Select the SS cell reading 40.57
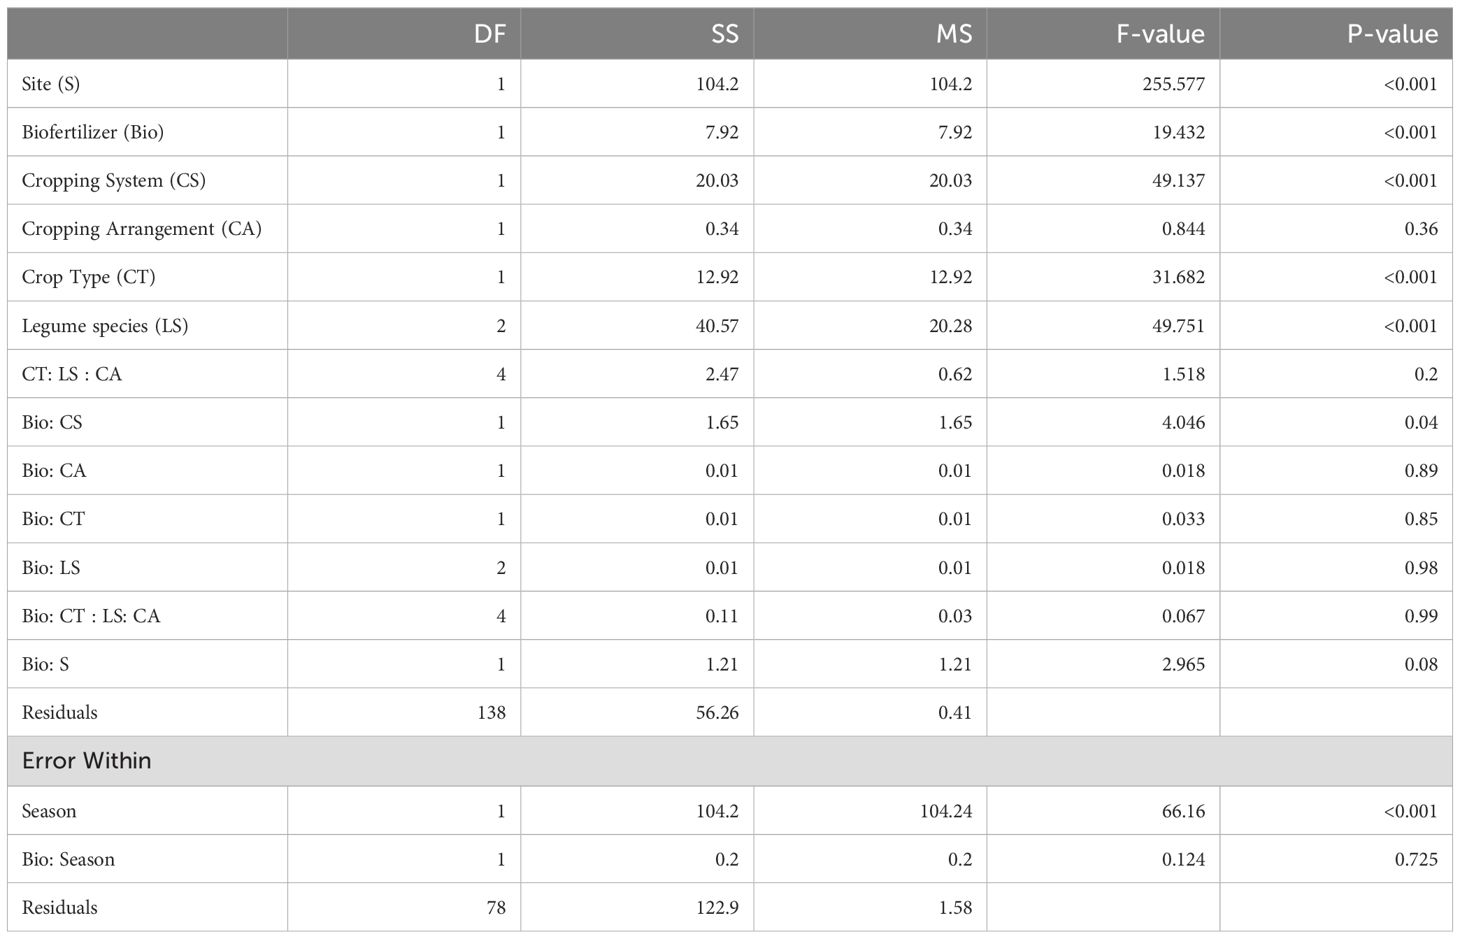The height and width of the screenshot is (939, 1460). [717, 326]
